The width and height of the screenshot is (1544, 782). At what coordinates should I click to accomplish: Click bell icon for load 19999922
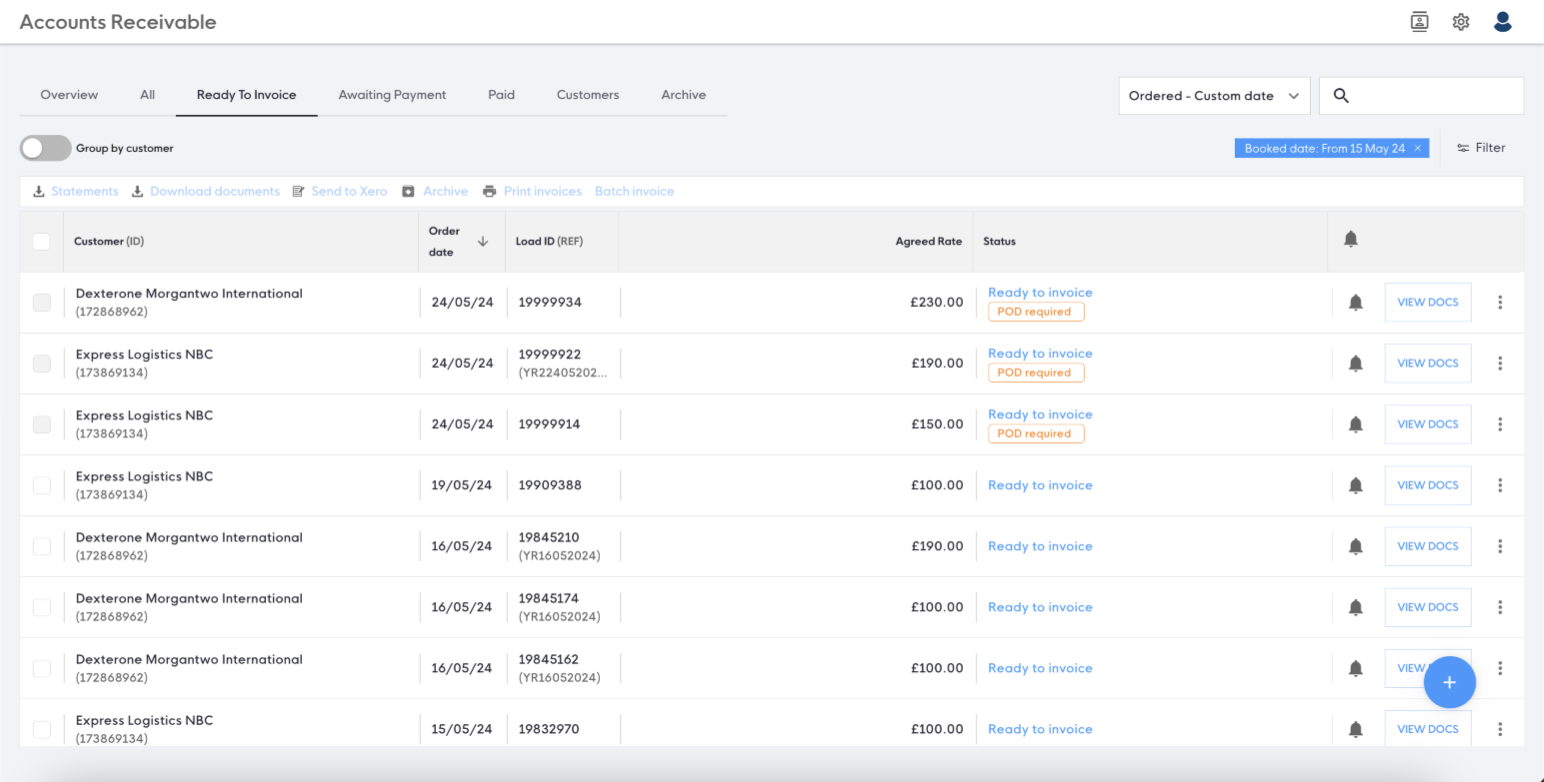[1356, 363]
